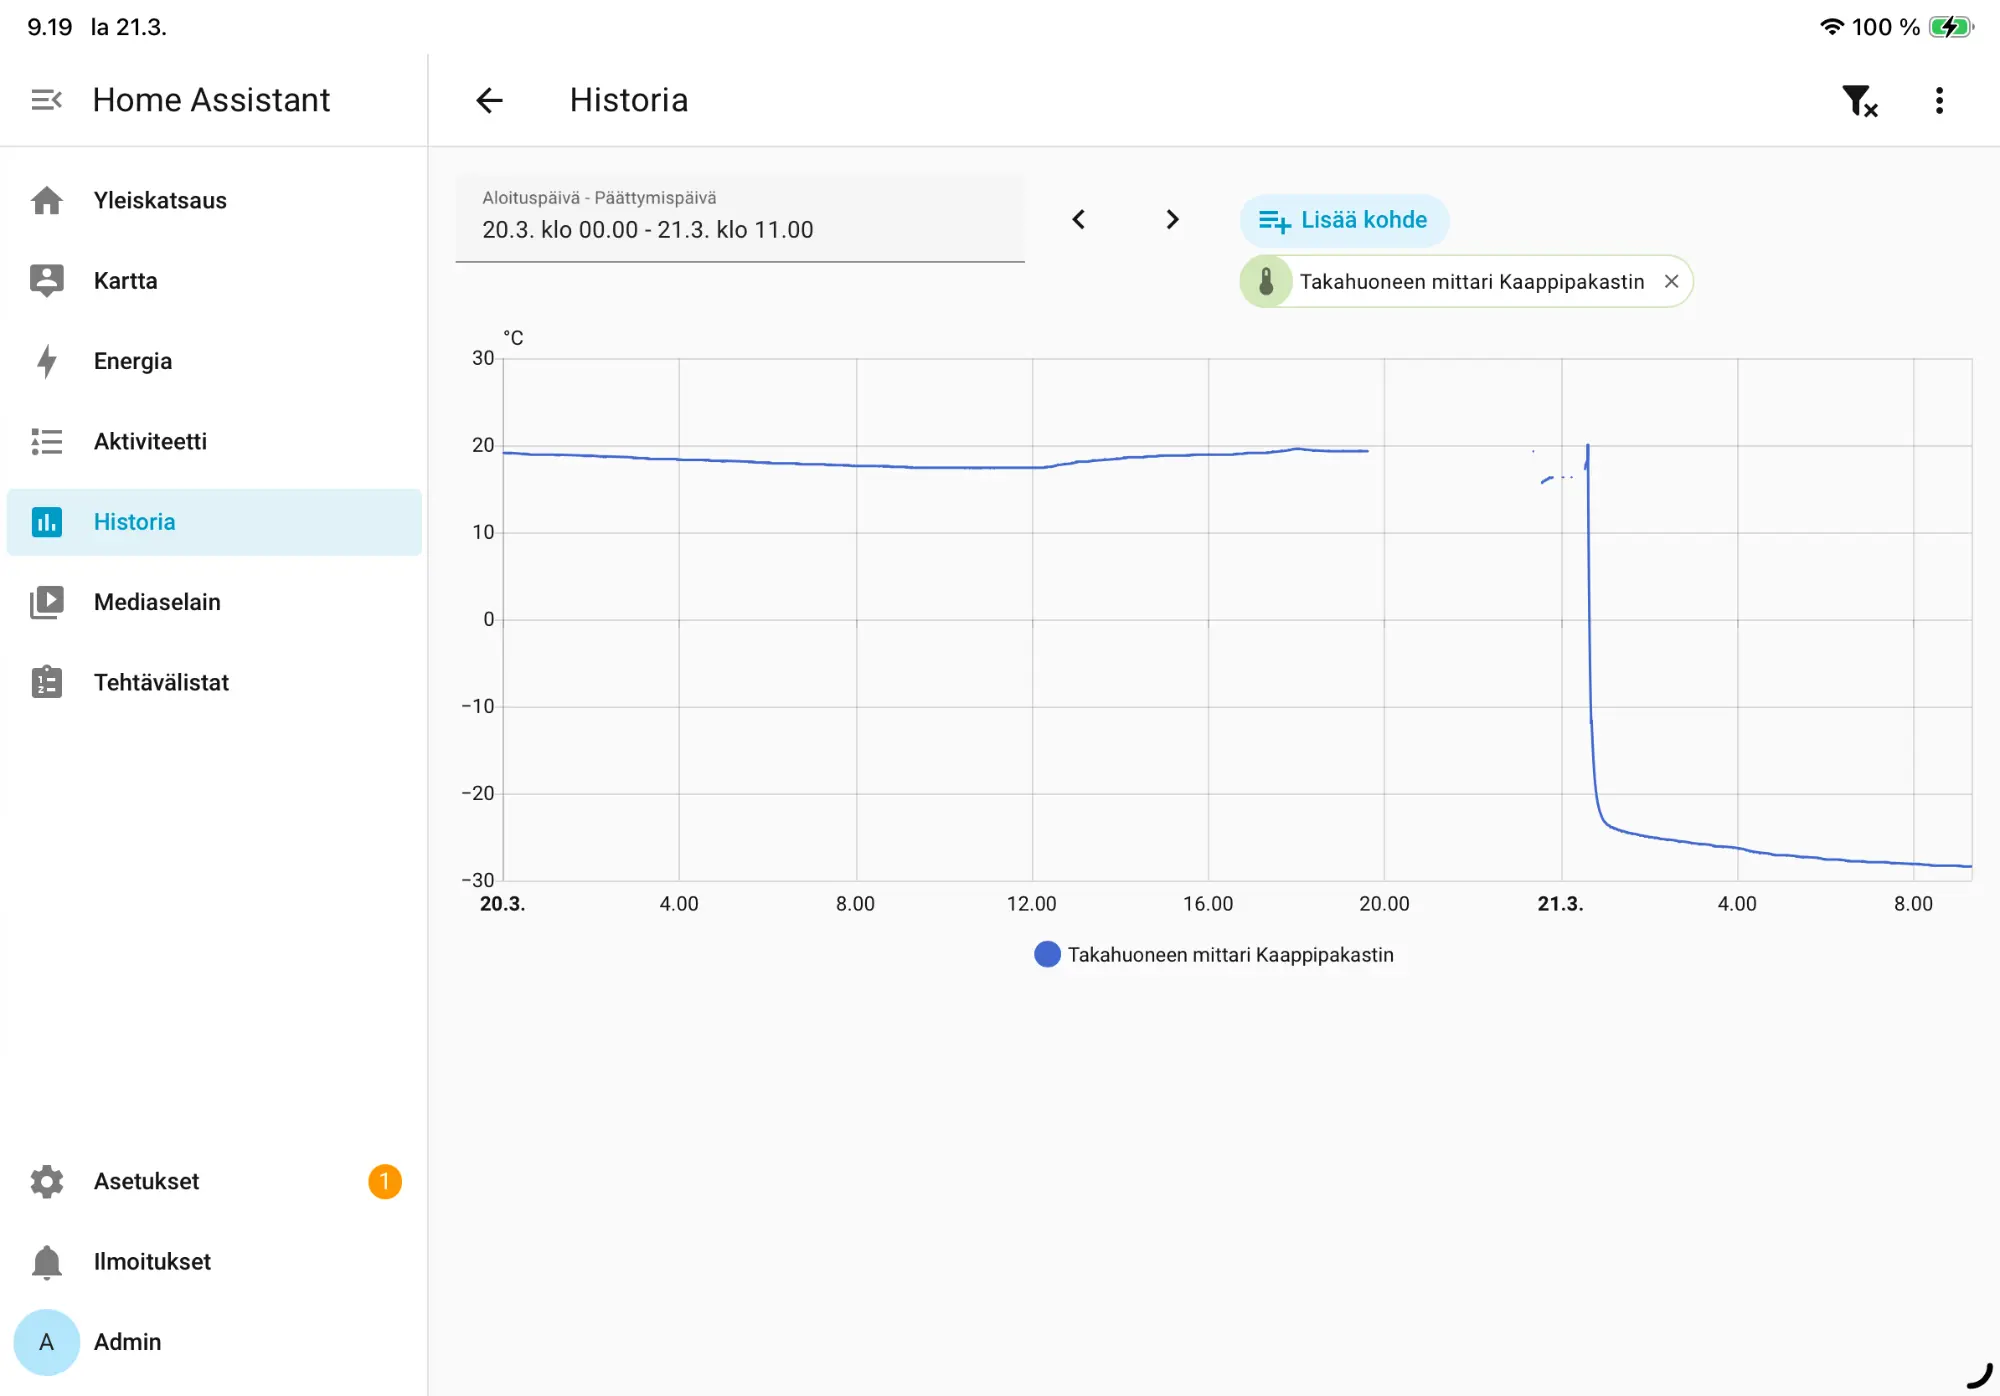Open Yleiskatsaus from the home icon
The image size is (2000, 1396).
tap(214, 200)
